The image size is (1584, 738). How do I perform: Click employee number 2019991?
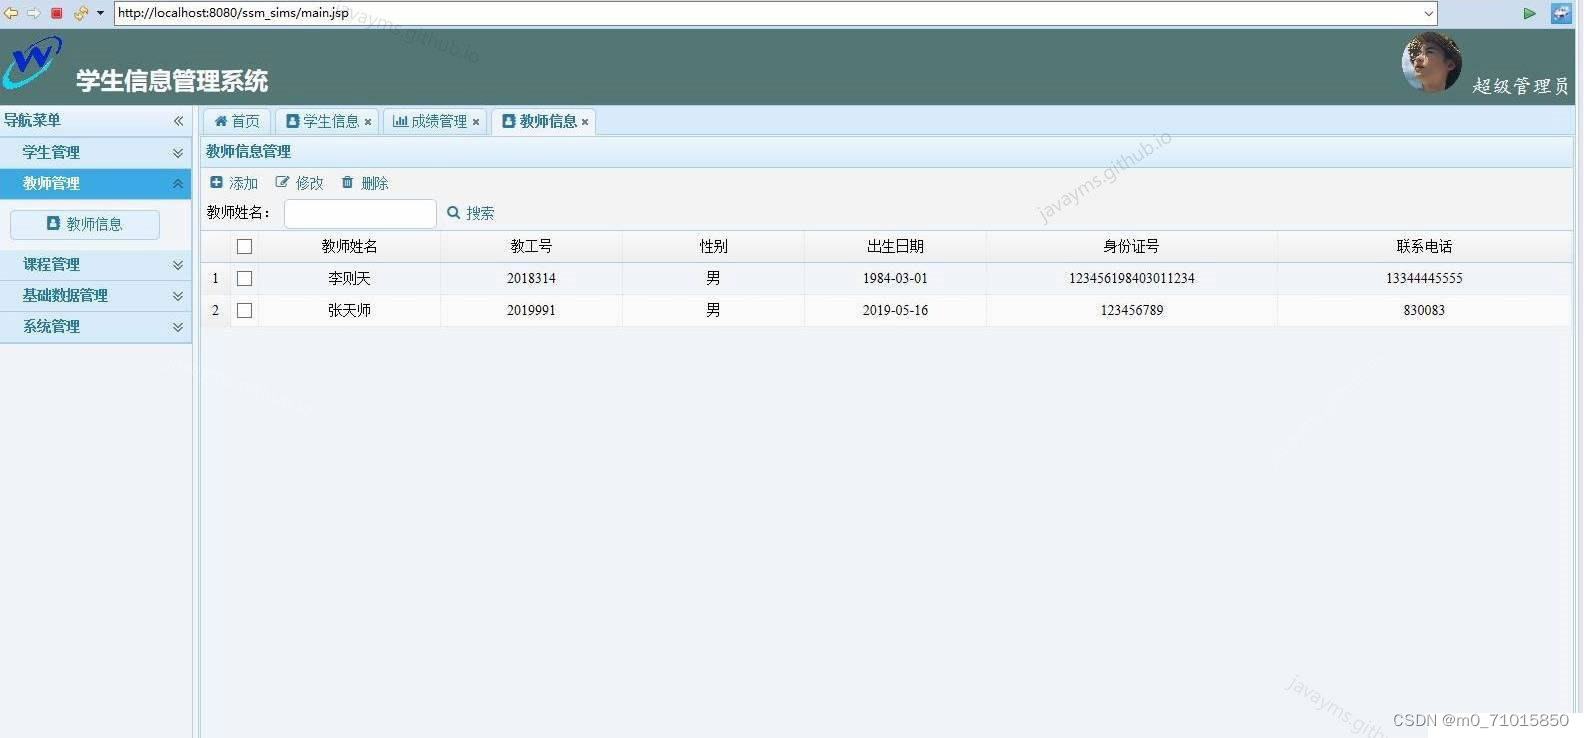tap(531, 310)
